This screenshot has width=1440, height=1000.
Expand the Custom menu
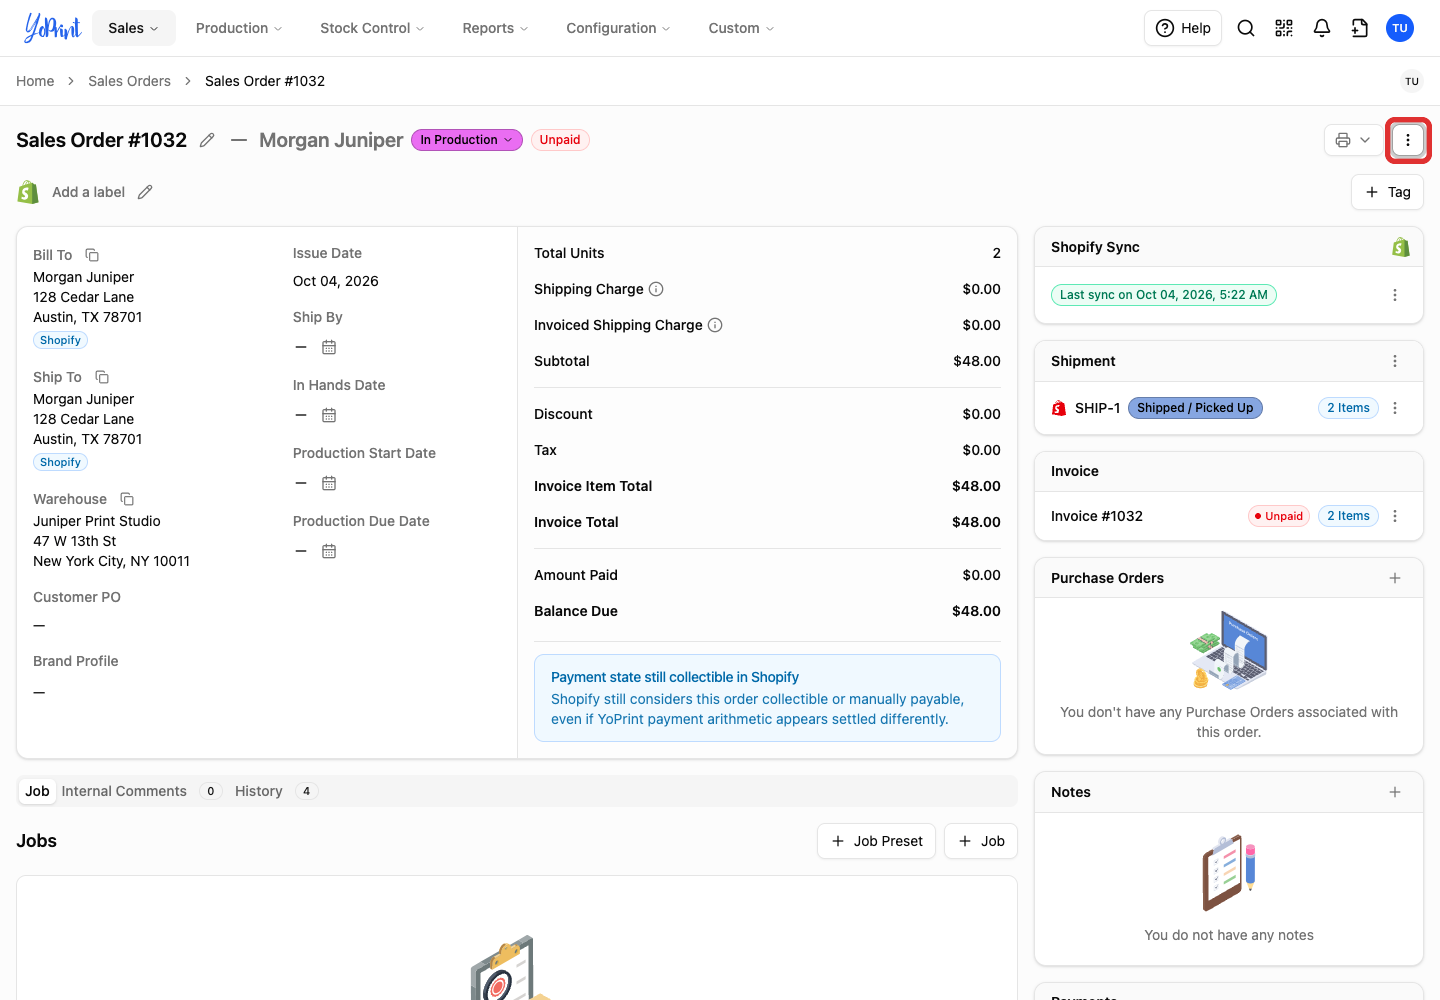(x=741, y=28)
